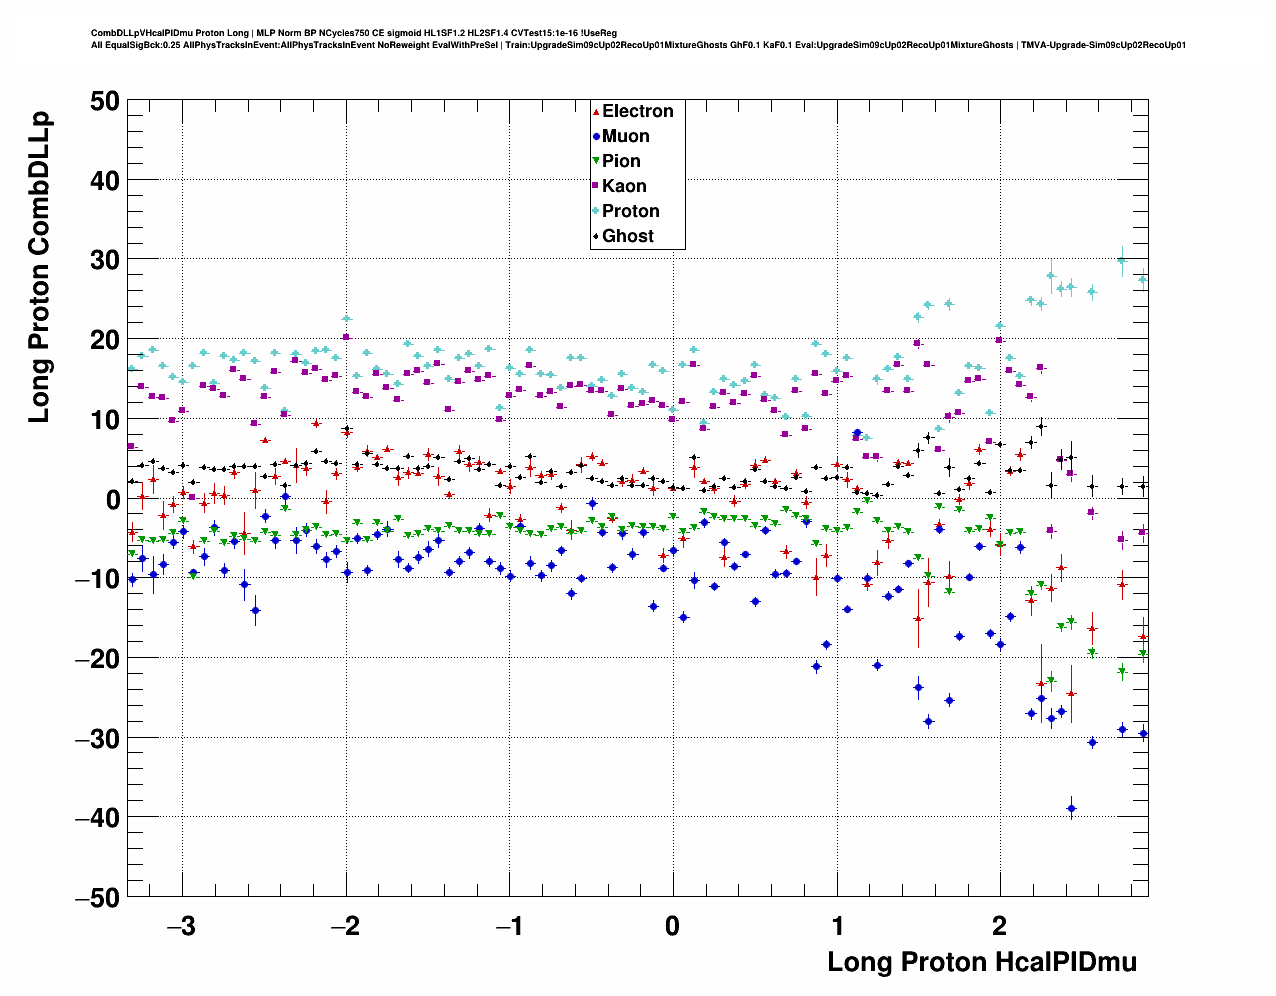Click the blue Muon circle marker in legend
Viewport: 1276px width, 996px height.
(x=596, y=136)
